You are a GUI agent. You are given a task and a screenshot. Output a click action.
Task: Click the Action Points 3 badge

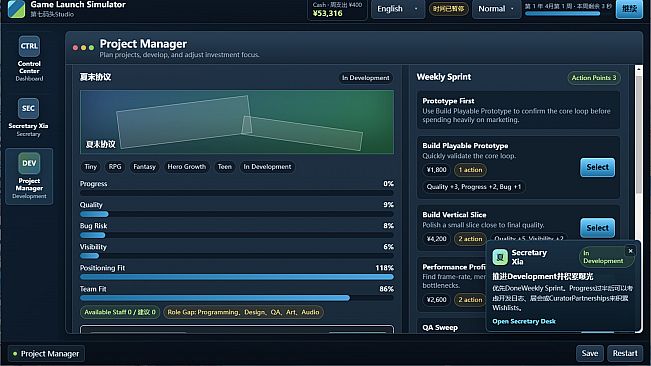[x=594, y=78]
